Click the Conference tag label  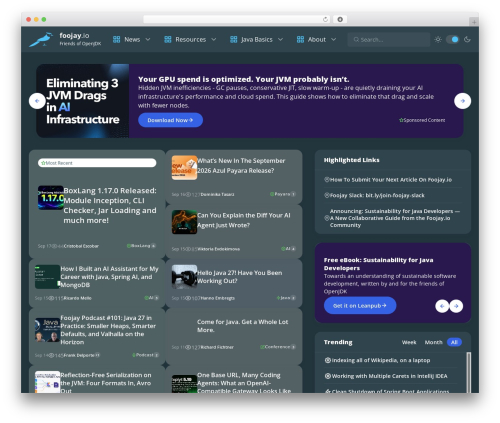point(278,347)
